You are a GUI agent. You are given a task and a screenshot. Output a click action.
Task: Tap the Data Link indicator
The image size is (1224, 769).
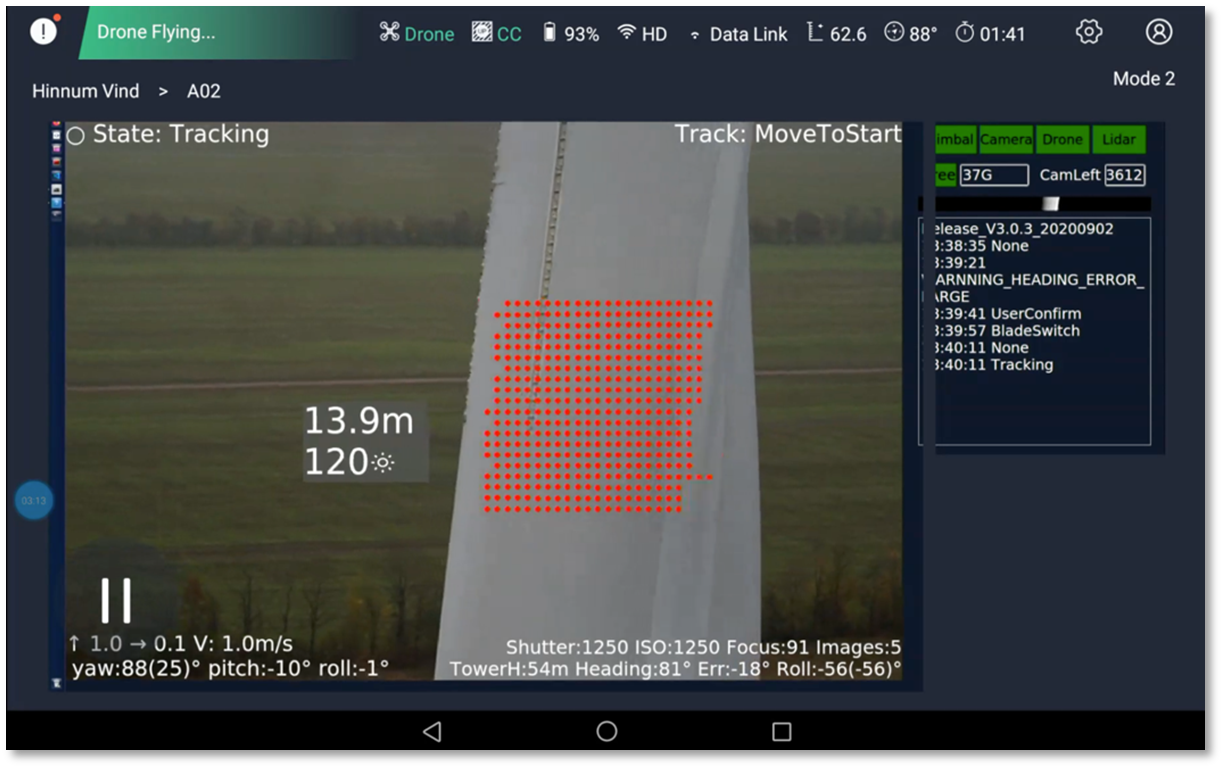pyautogui.click(x=738, y=33)
